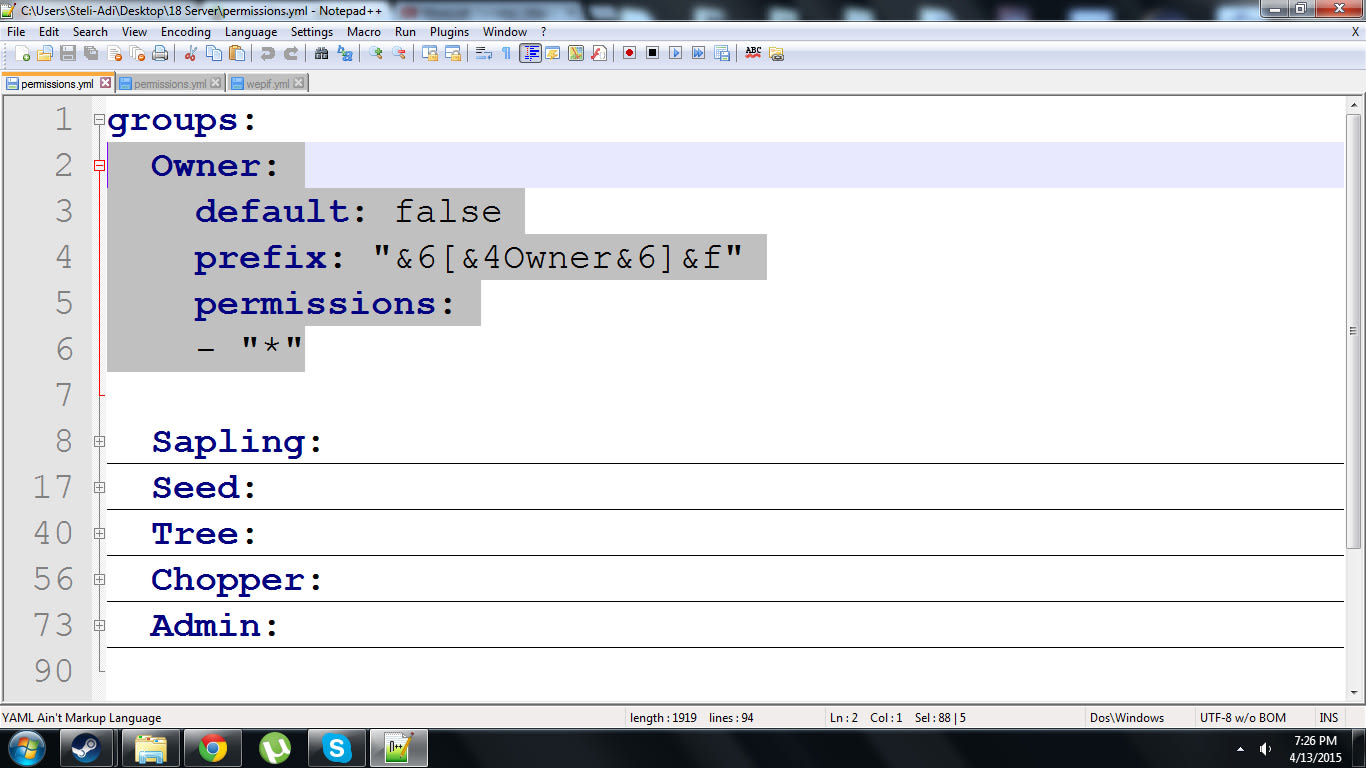This screenshot has height=768, width=1366.
Task: Click the Print toolbar icon
Action: (x=160, y=53)
